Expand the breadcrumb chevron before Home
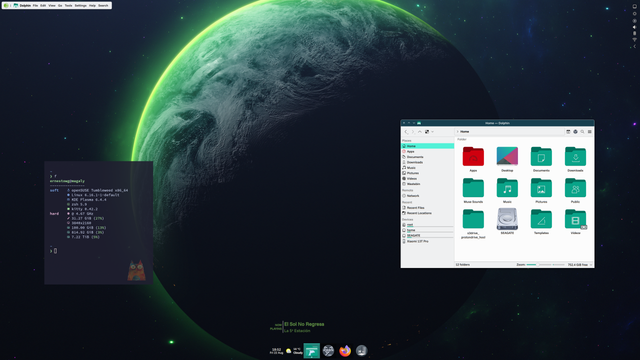The width and height of the screenshot is (640, 360). pyautogui.click(x=458, y=132)
